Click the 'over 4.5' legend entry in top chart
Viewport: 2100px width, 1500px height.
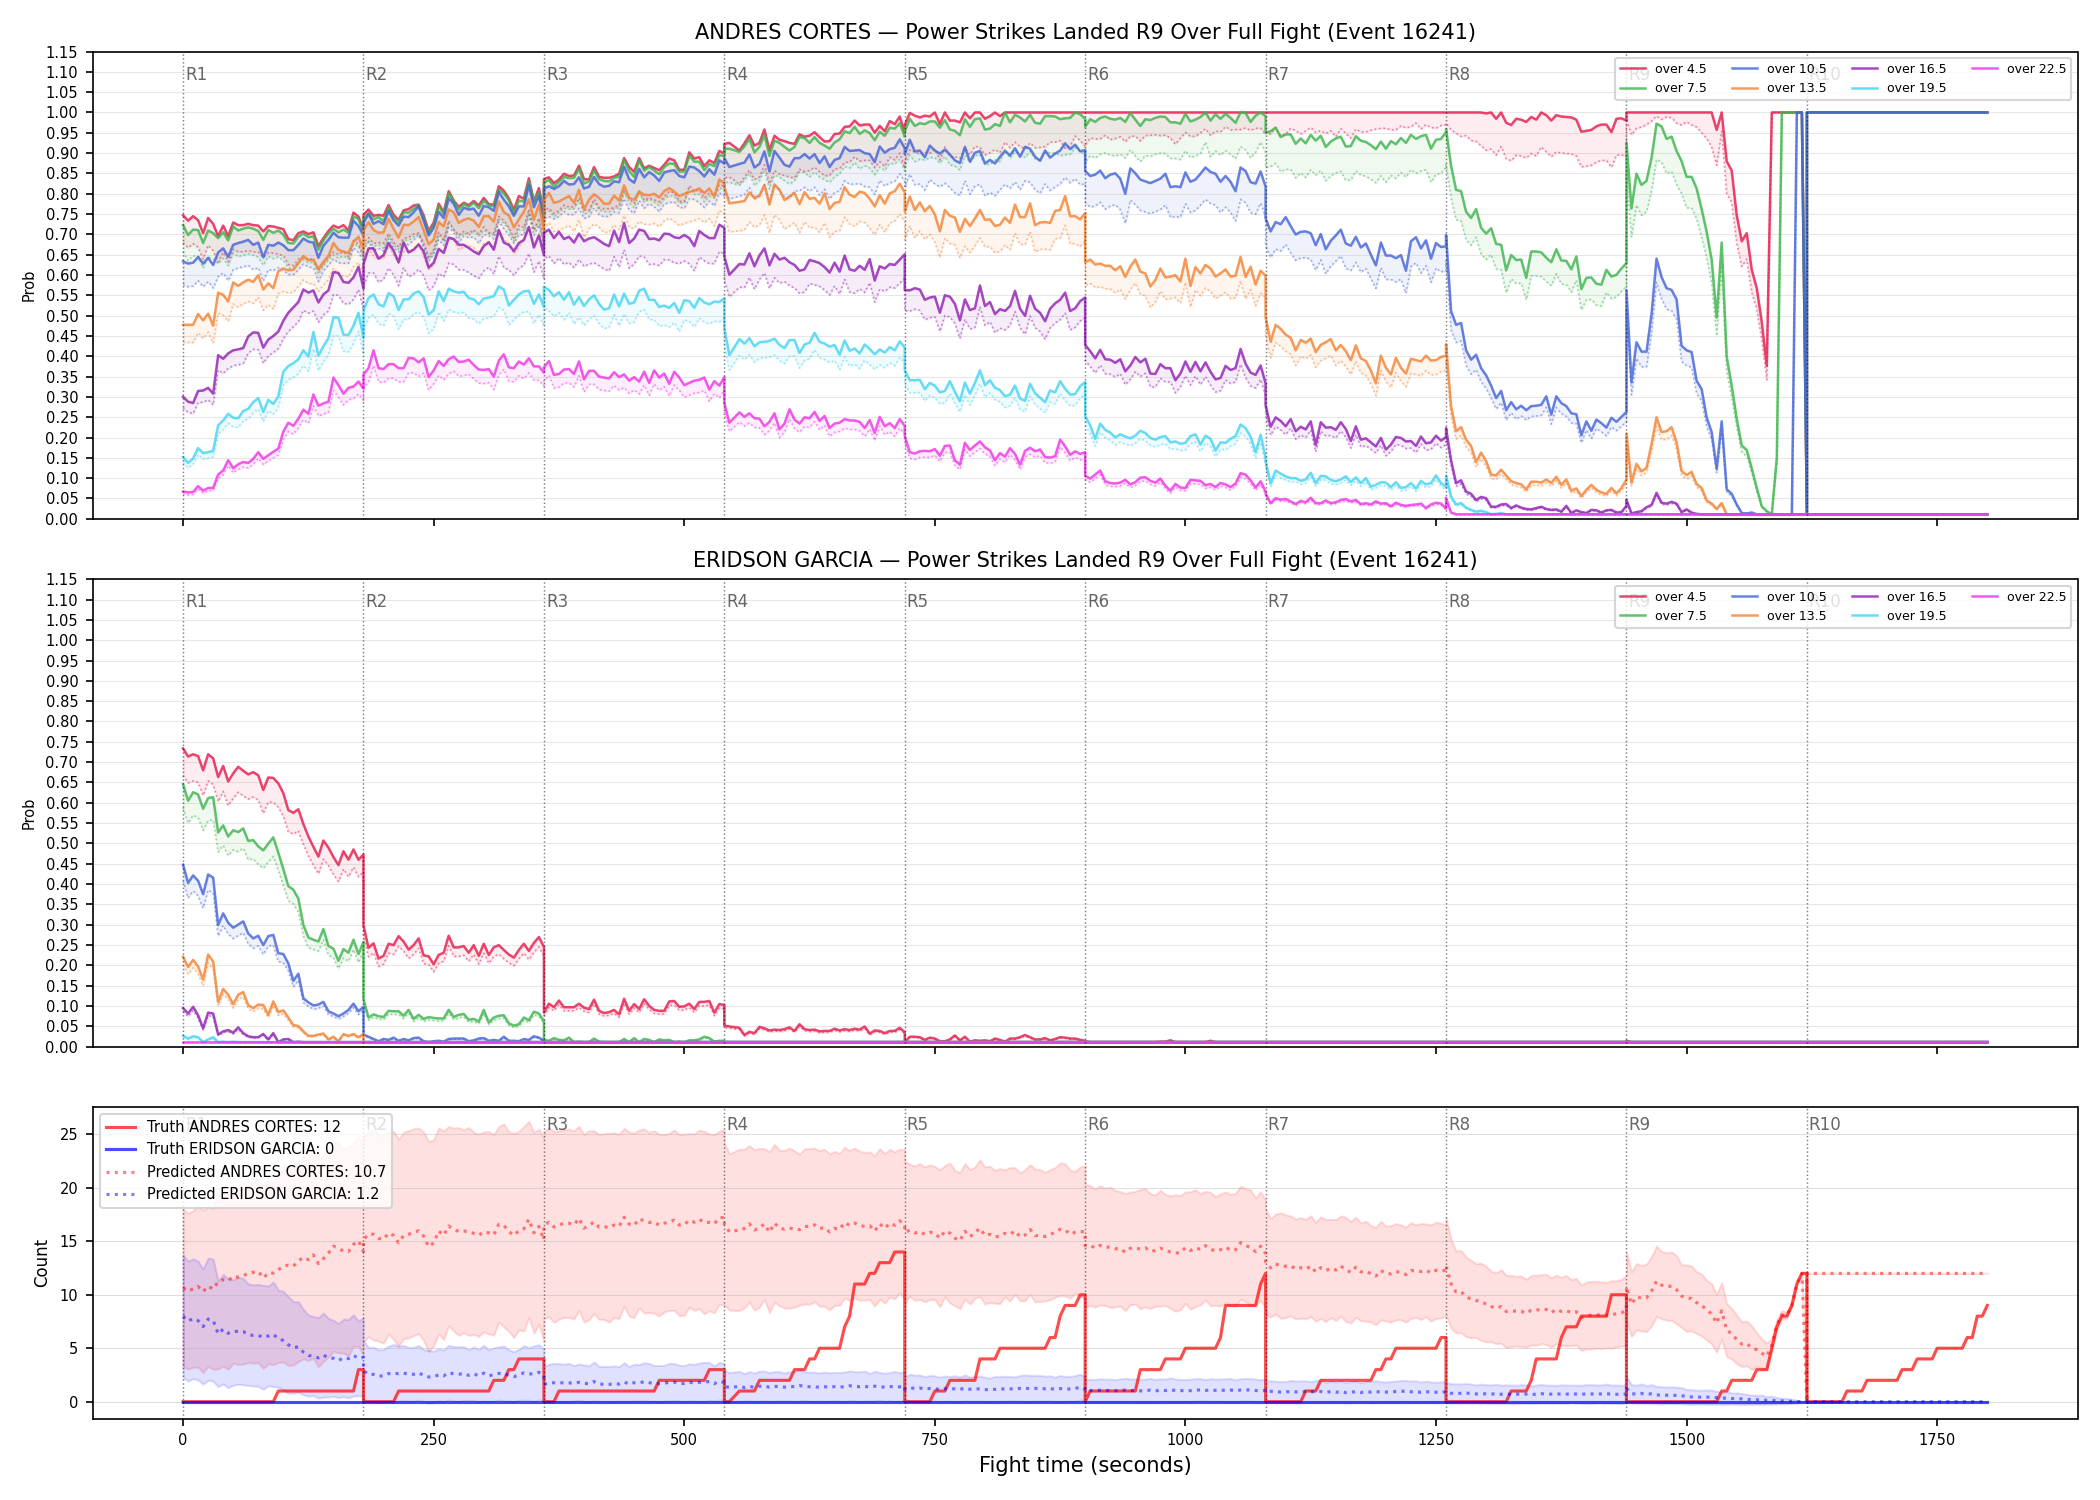point(1662,69)
